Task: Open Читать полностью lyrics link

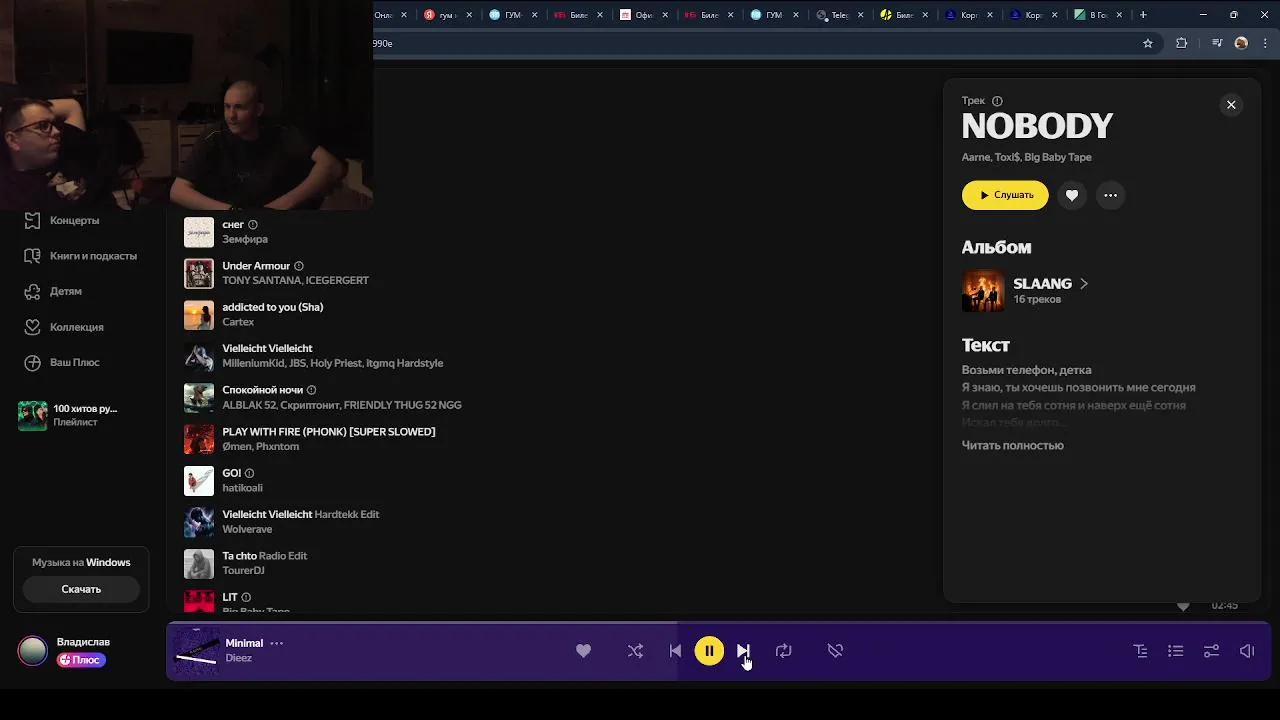Action: click(1012, 445)
